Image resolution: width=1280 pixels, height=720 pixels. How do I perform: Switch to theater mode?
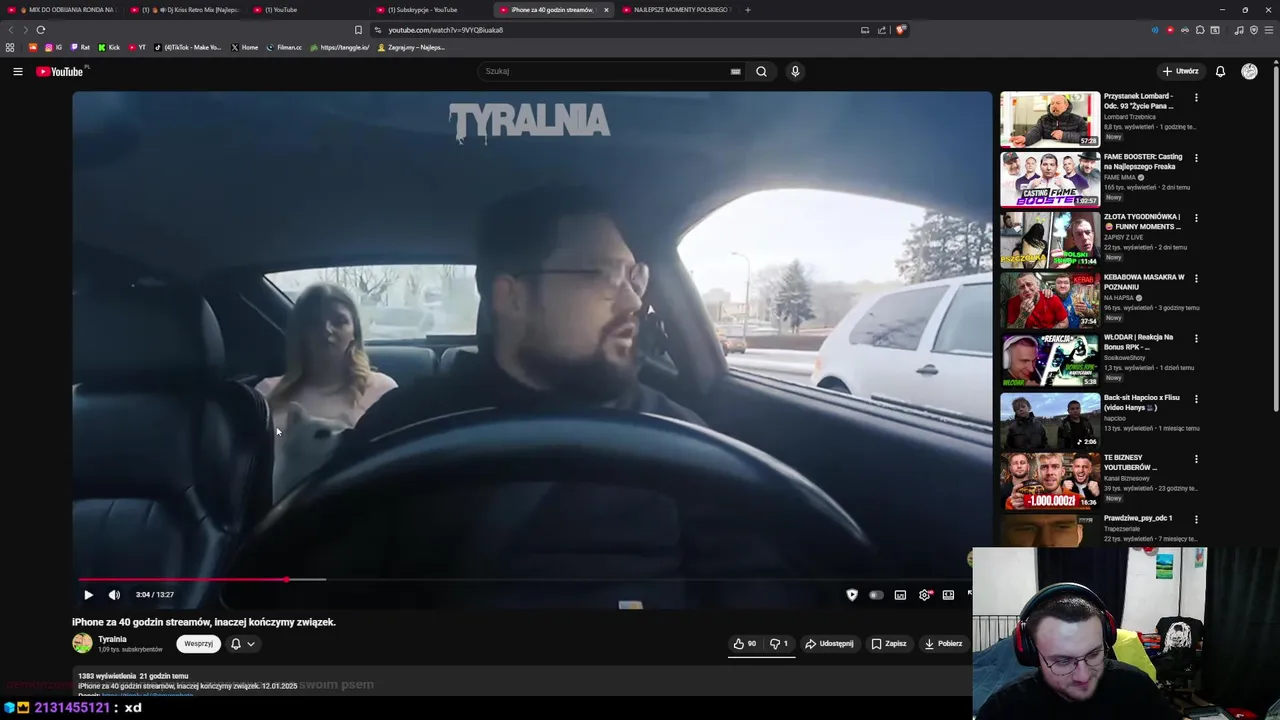click(948, 595)
